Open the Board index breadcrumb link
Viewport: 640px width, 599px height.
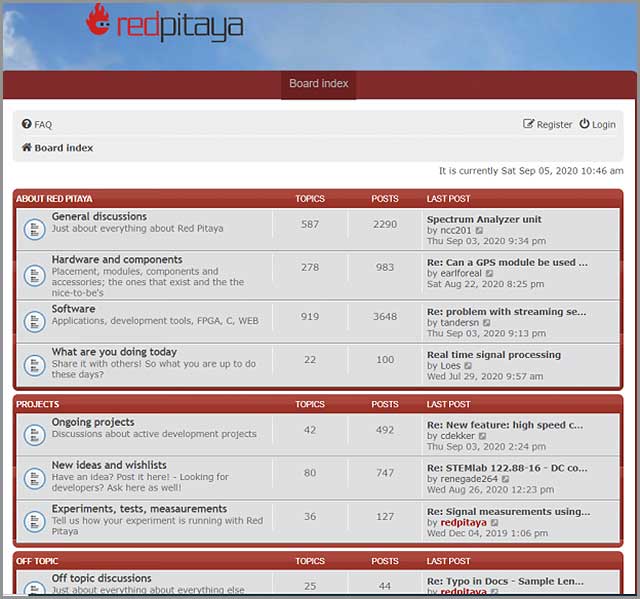(x=64, y=148)
